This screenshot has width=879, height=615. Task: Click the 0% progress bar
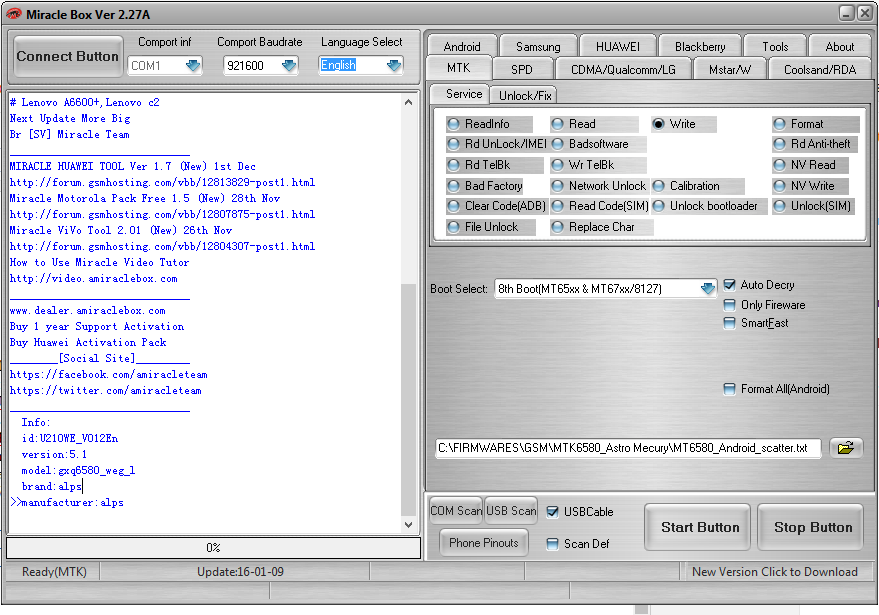213,548
